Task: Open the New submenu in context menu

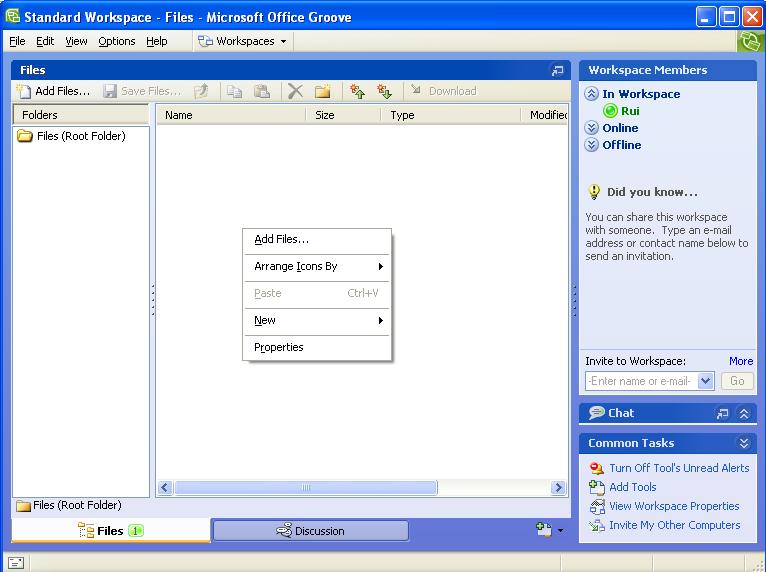Action: click(x=317, y=320)
